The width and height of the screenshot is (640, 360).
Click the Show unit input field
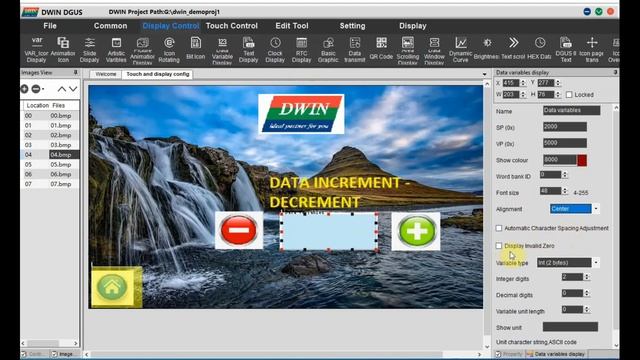(570, 327)
